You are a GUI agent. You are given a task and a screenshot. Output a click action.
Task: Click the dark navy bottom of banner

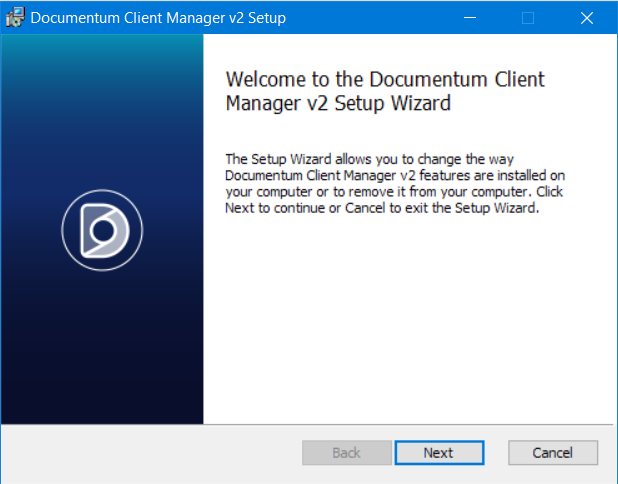click(x=102, y=390)
